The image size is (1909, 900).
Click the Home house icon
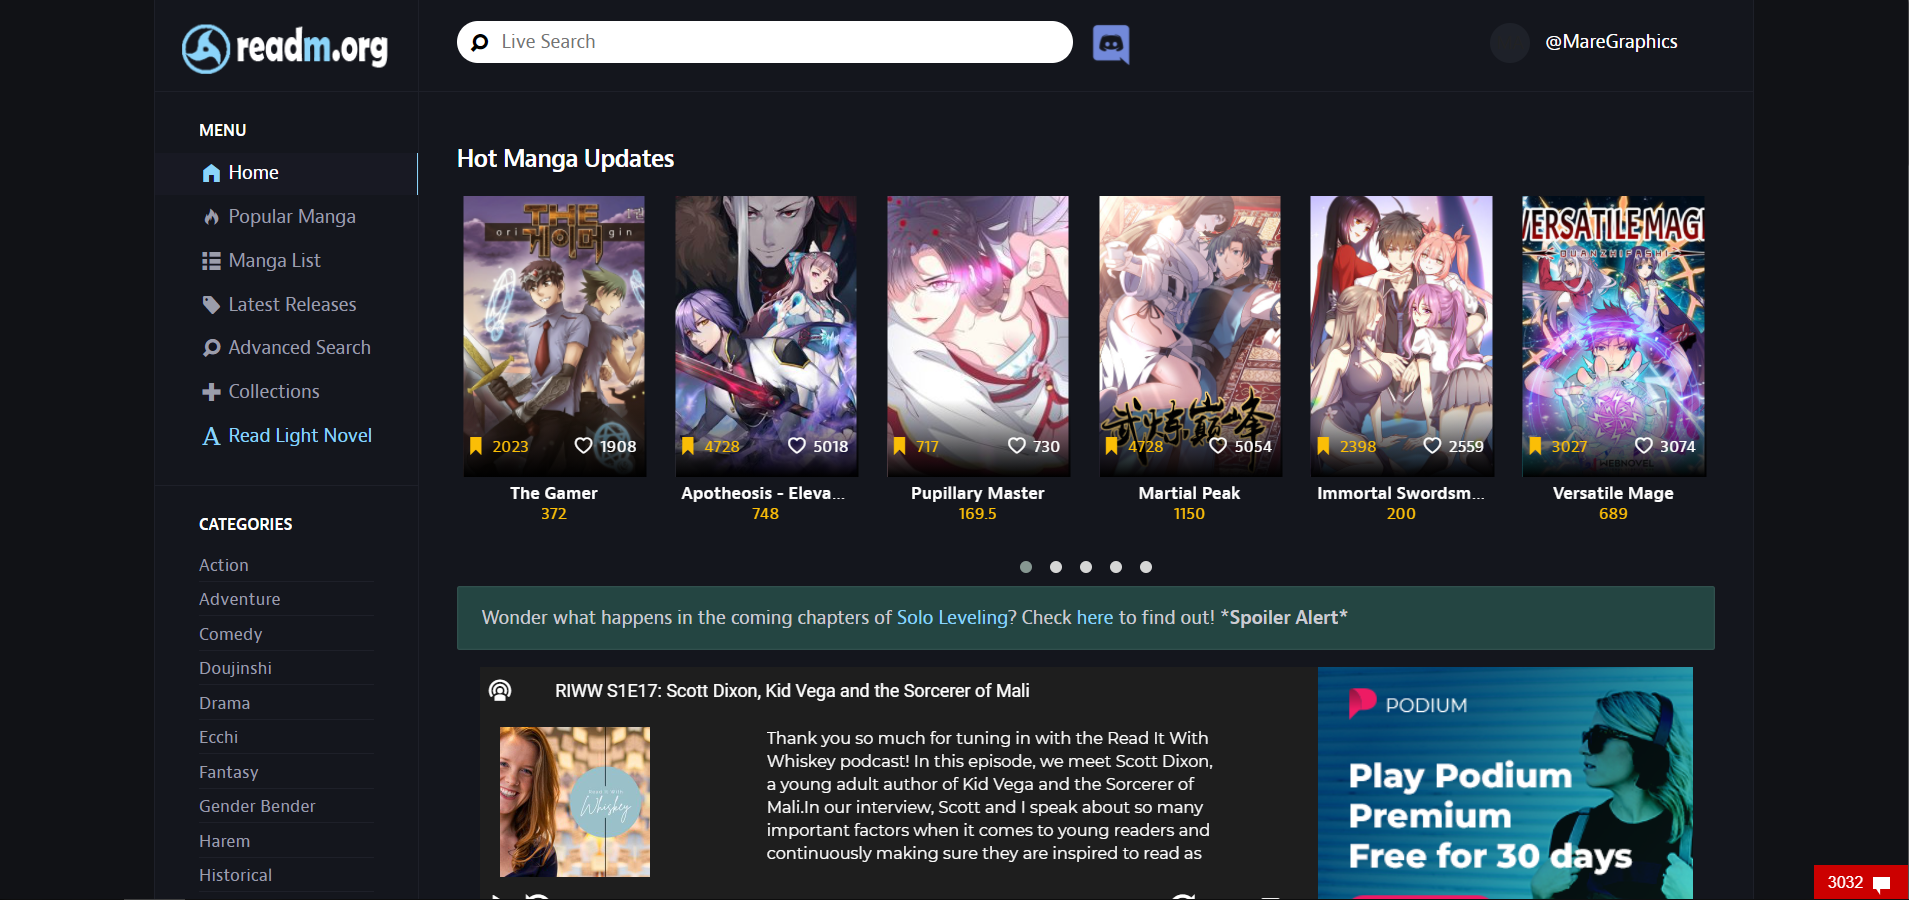point(211,173)
